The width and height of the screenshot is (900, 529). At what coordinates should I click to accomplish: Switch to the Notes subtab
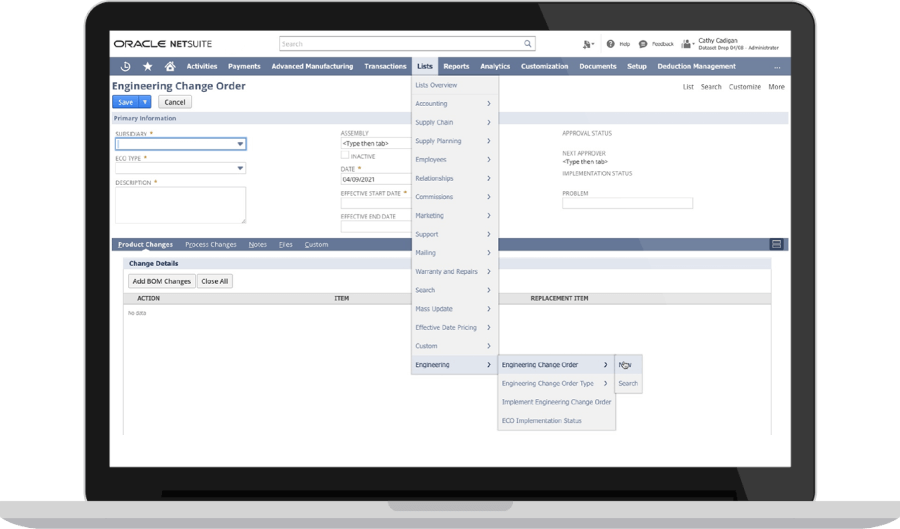click(x=258, y=244)
